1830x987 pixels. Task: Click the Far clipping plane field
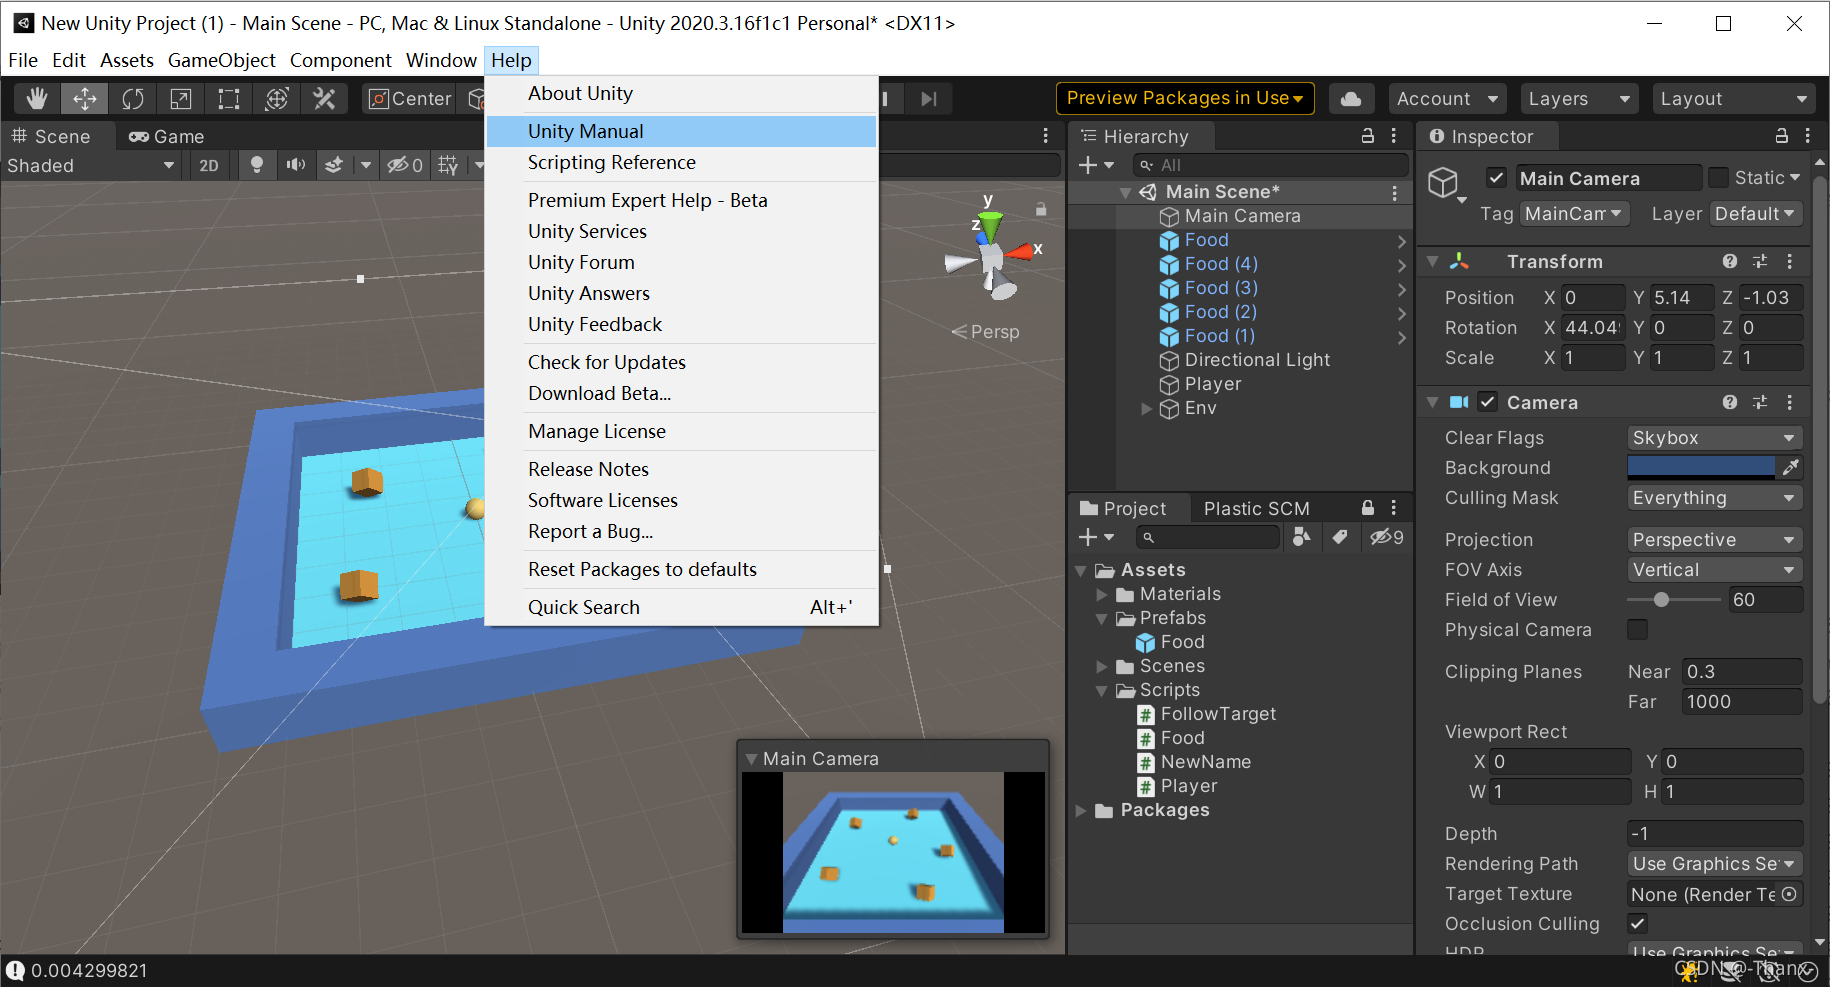[1741, 701]
